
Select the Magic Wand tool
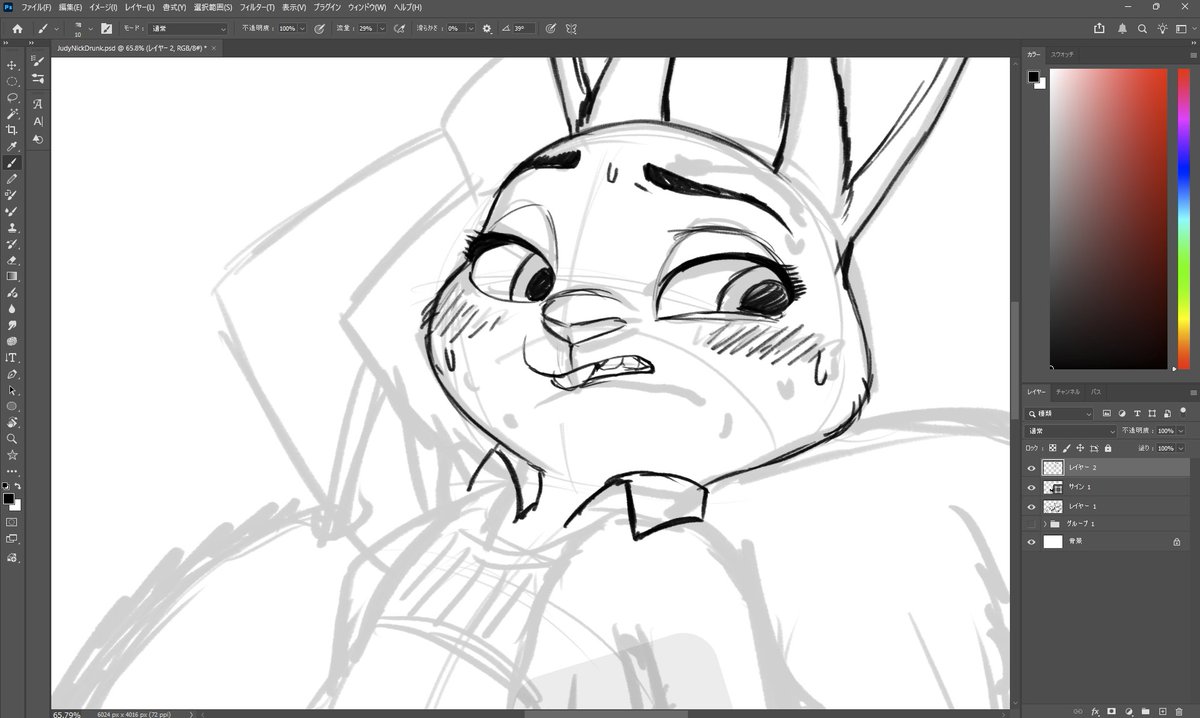12,113
